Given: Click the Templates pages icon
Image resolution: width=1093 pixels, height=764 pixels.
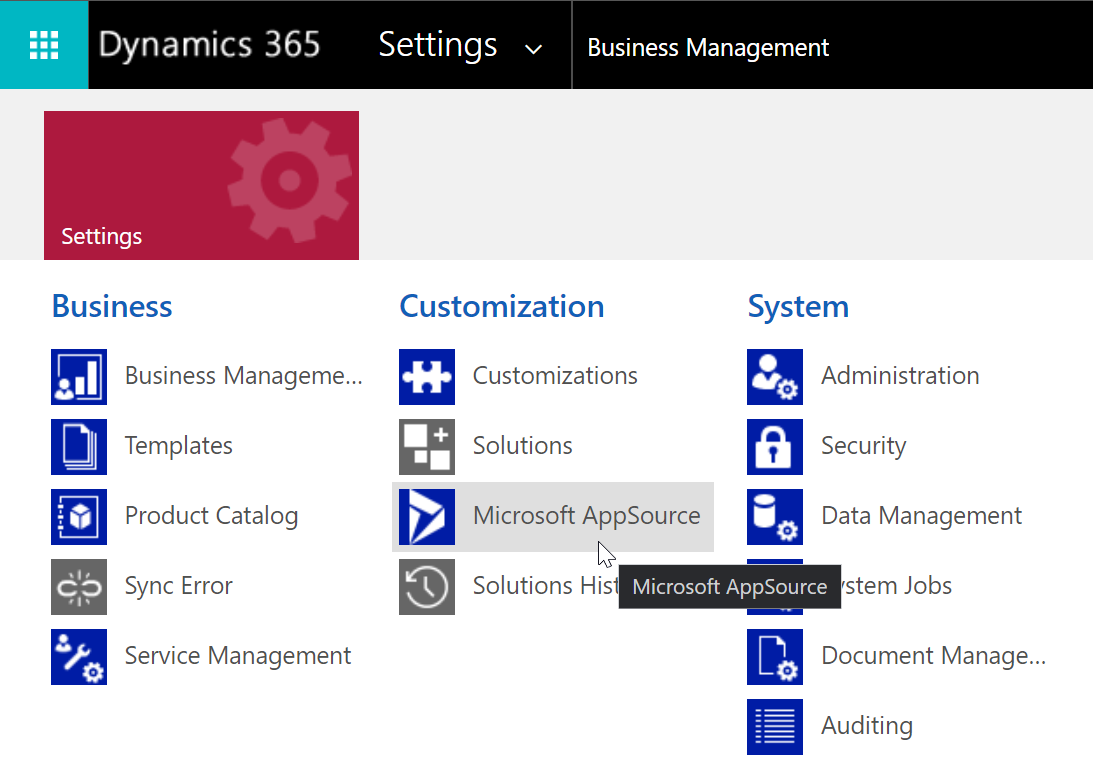Looking at the screenshot, I should [x=79, y=447].
